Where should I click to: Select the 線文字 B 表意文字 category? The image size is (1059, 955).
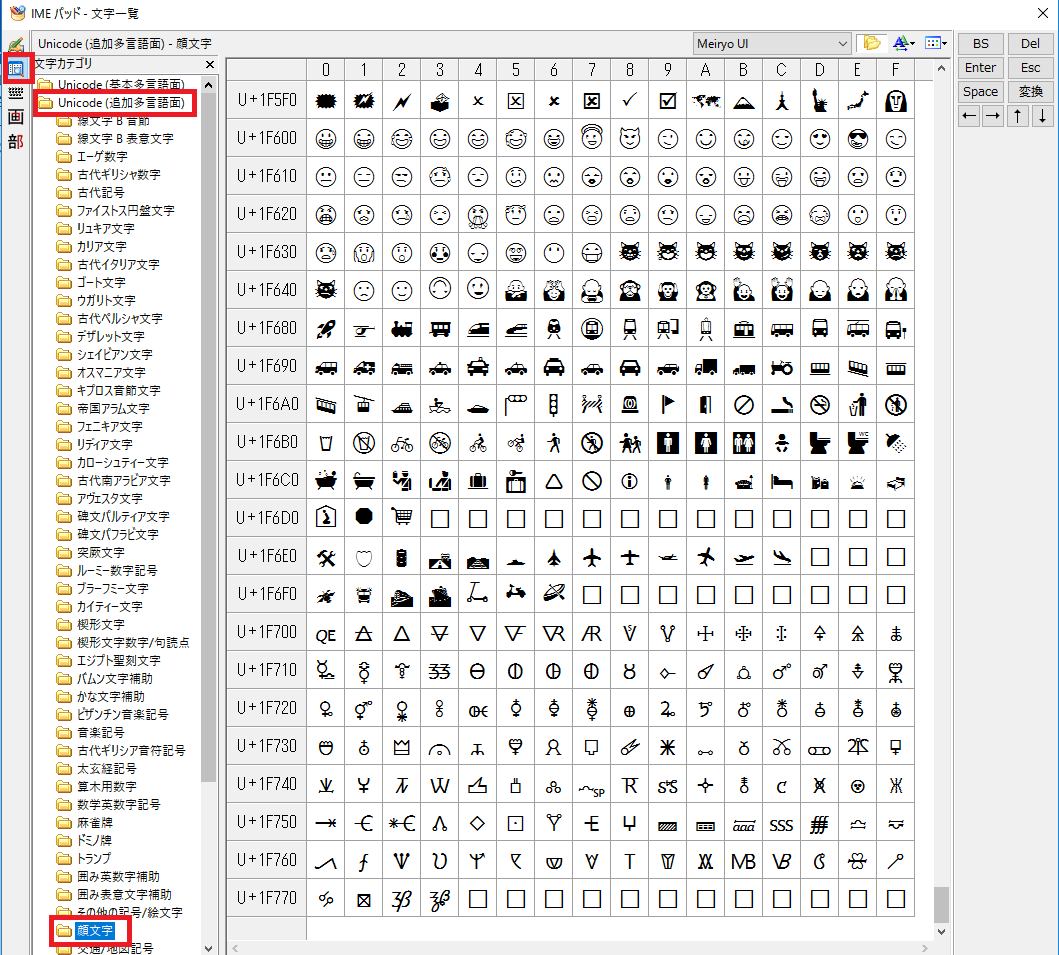pos(116,138)
